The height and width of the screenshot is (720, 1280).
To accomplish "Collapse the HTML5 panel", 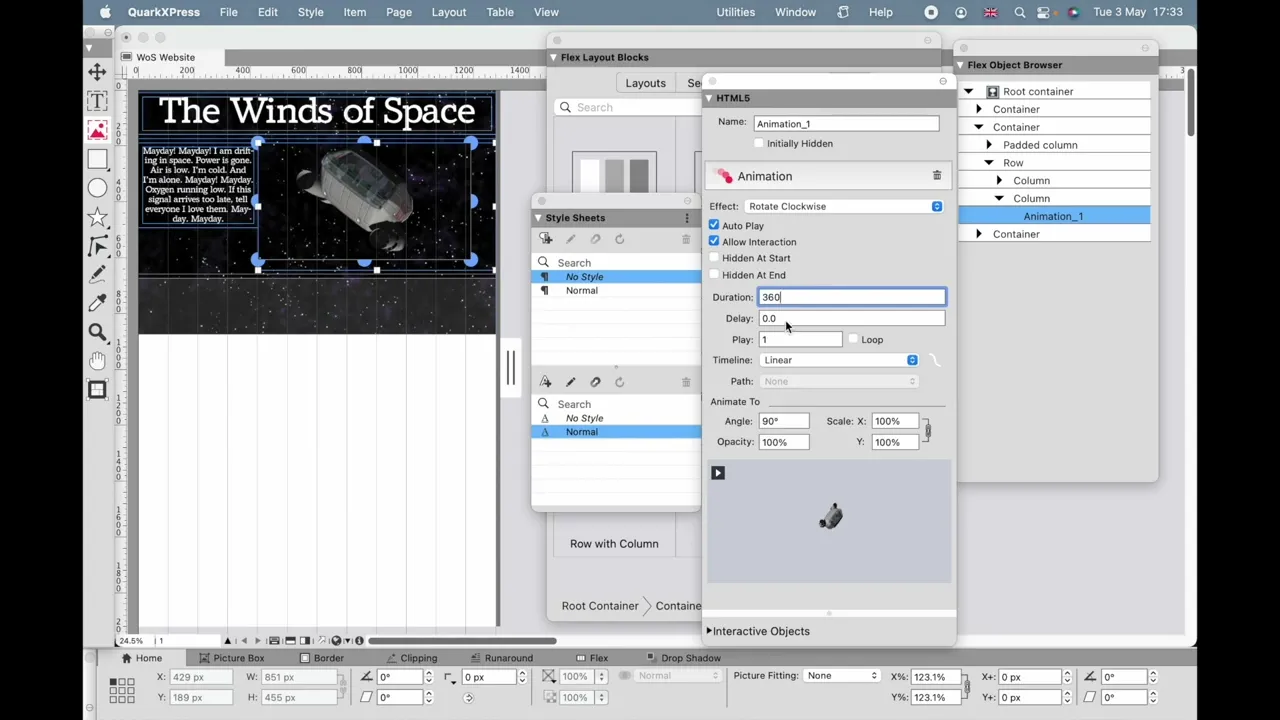I will [x=709, y=98].
